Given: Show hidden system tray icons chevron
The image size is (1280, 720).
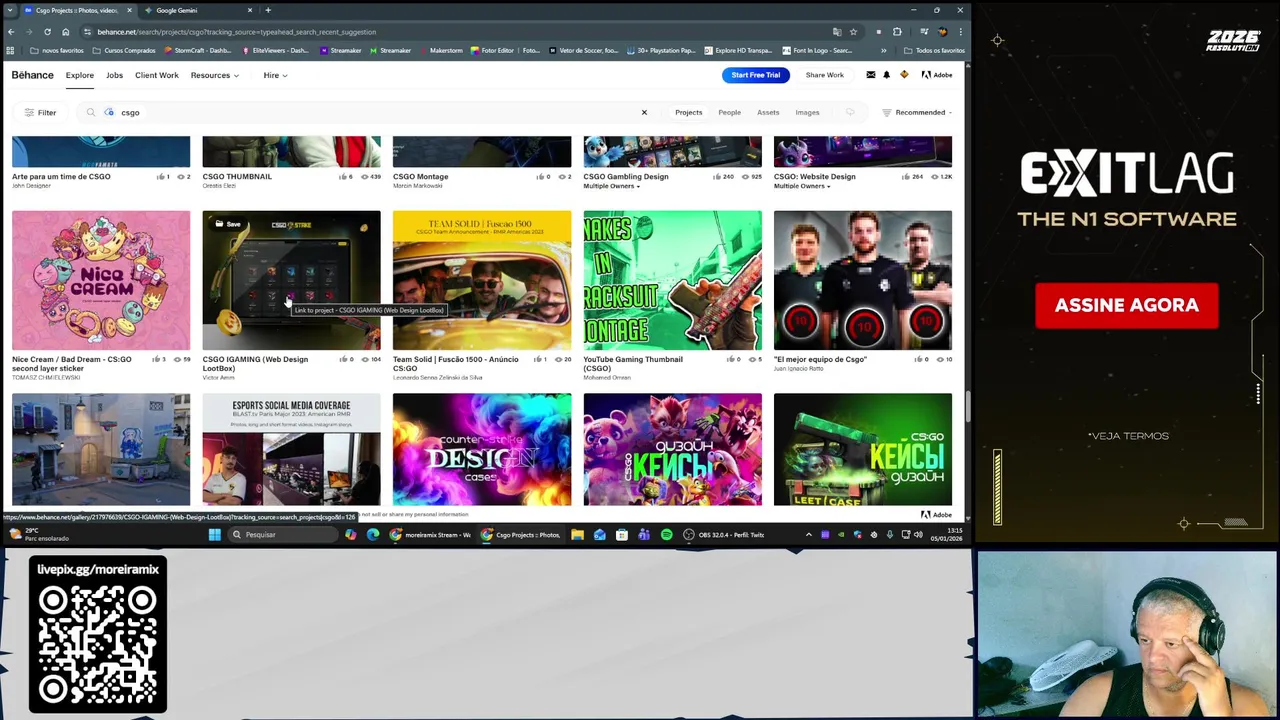Looking at the screenshot, I should (809, 535).
